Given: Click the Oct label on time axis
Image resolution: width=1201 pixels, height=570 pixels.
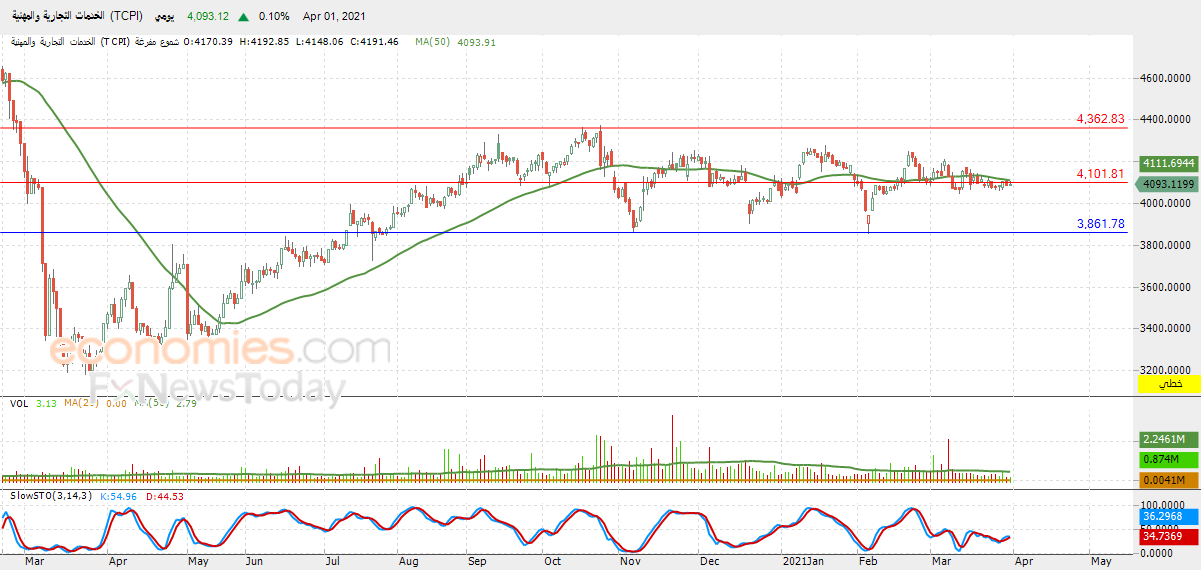Looking at the screenshot, I should pos(553,561).
